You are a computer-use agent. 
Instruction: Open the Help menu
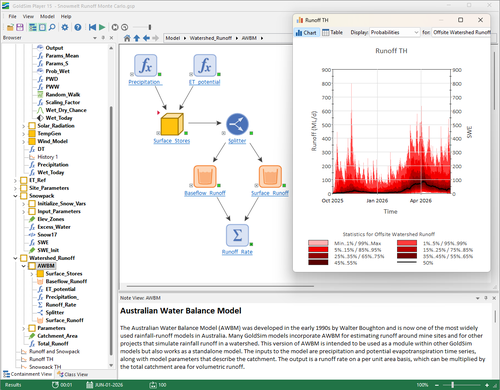point(66,16)
